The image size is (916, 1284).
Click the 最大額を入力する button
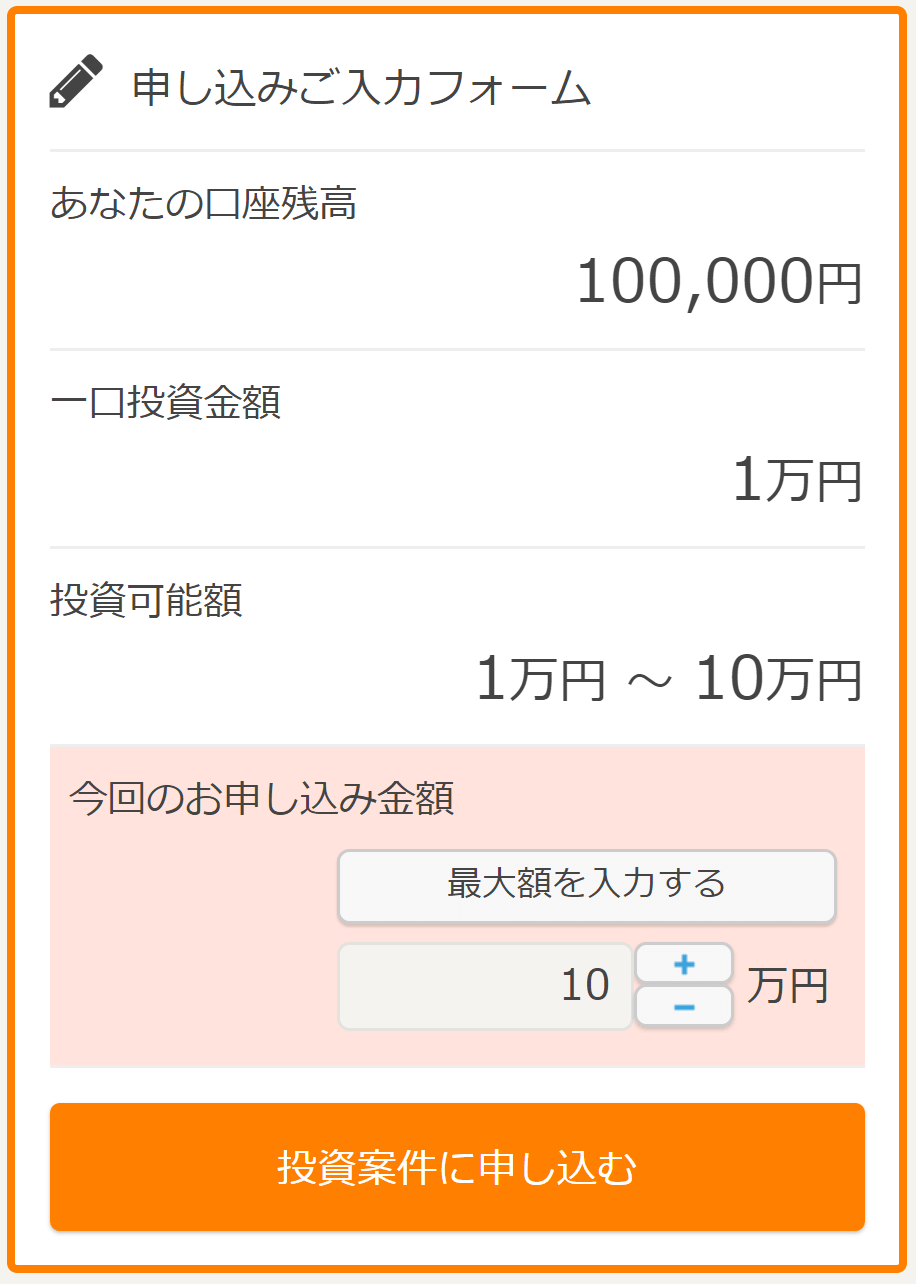point(587,886)
